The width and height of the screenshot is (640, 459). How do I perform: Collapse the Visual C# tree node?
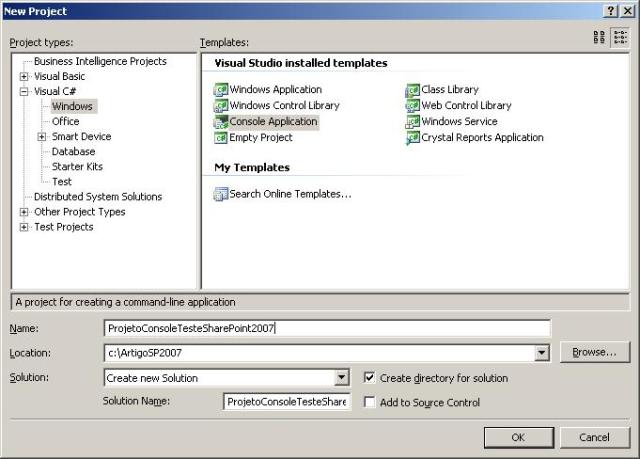(24, 92)
